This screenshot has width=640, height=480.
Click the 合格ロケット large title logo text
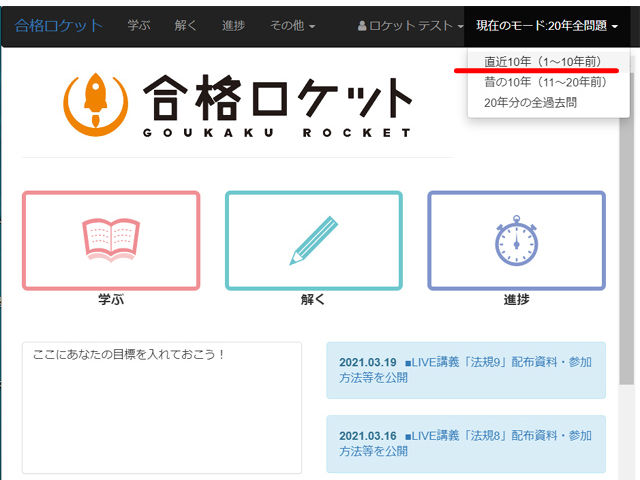(277, 98)
